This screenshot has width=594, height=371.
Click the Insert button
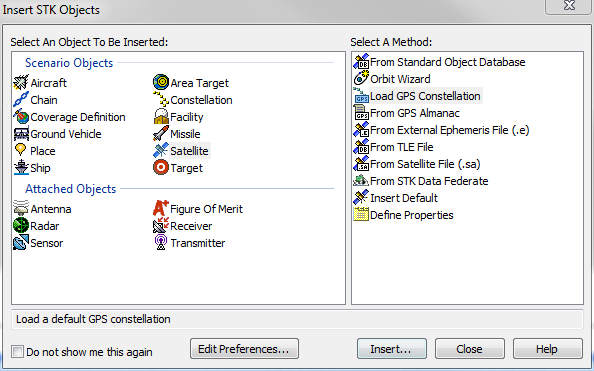(x=392, y=349)
